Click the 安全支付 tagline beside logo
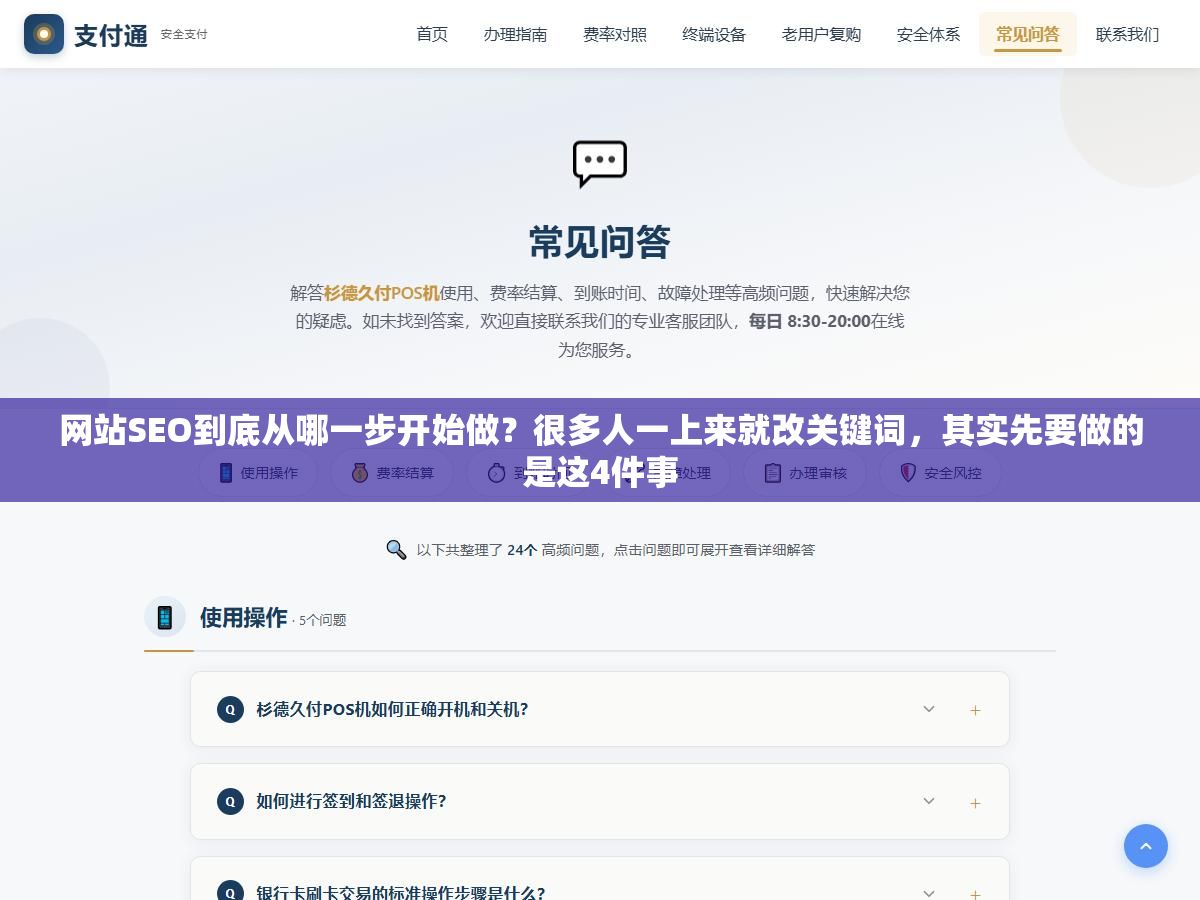The image size is (1200, 900). (184, 34)
